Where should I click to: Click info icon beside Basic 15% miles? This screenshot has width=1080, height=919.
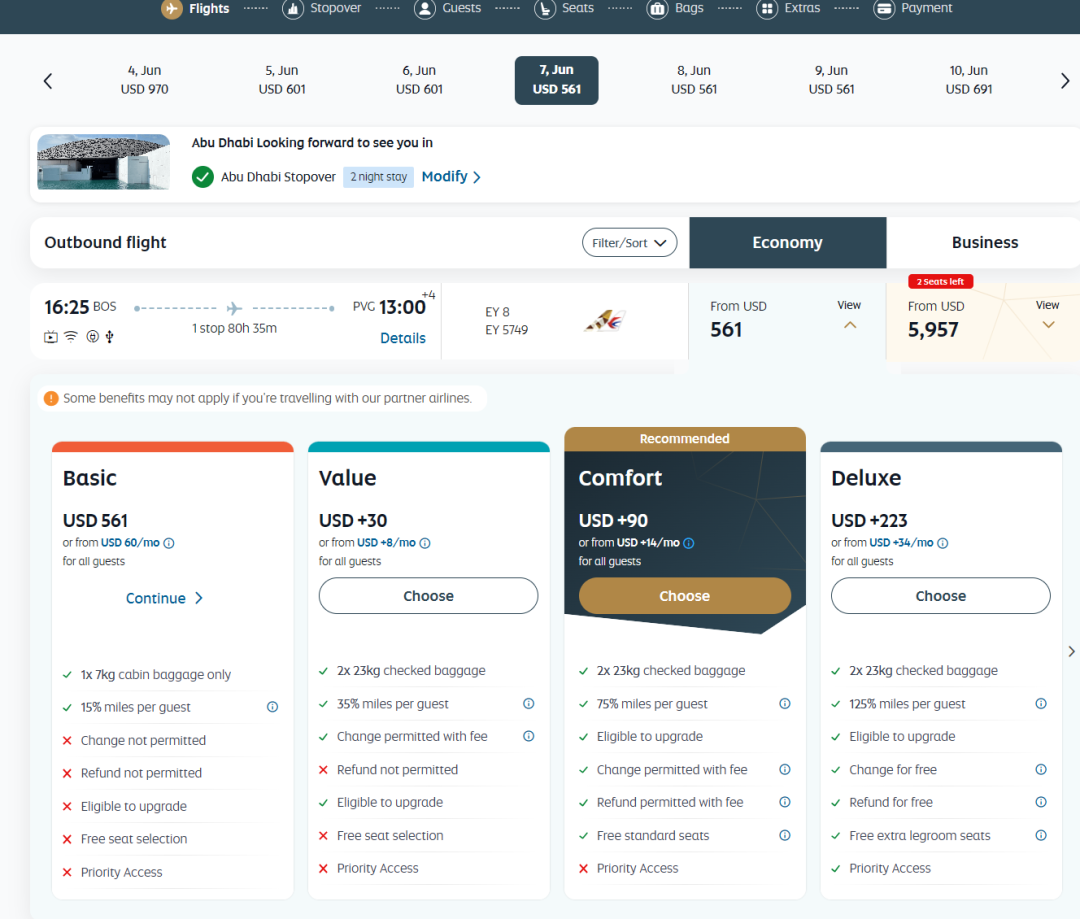click(272, 707)
